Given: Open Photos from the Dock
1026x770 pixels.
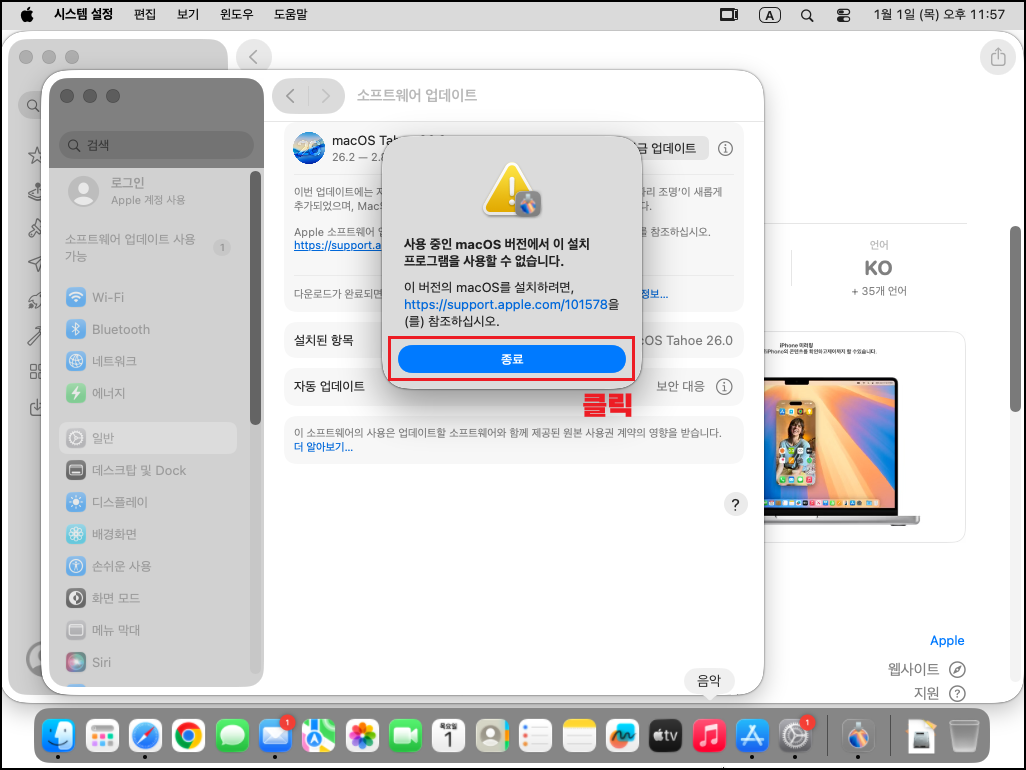Looking at the screenshot, I should [x=362, y=736].
